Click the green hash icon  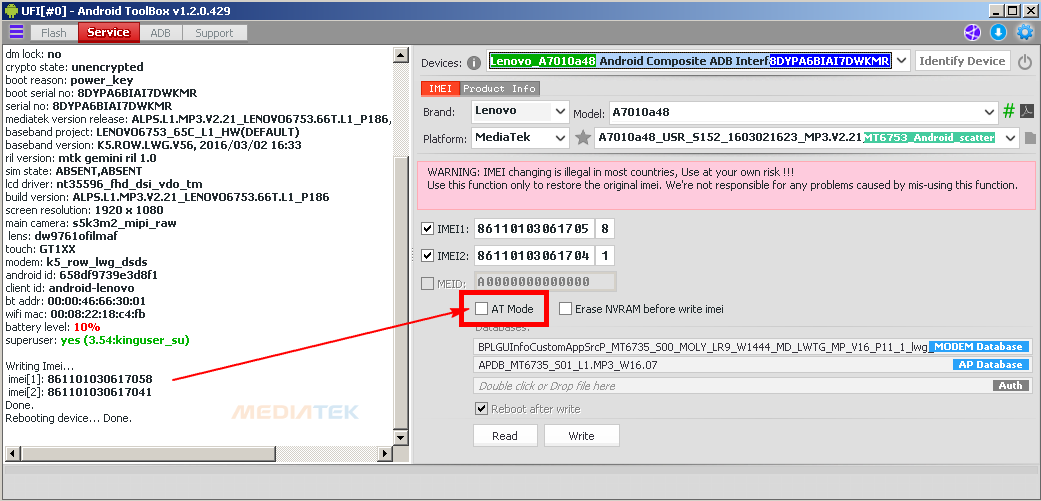click(1008, 111)
